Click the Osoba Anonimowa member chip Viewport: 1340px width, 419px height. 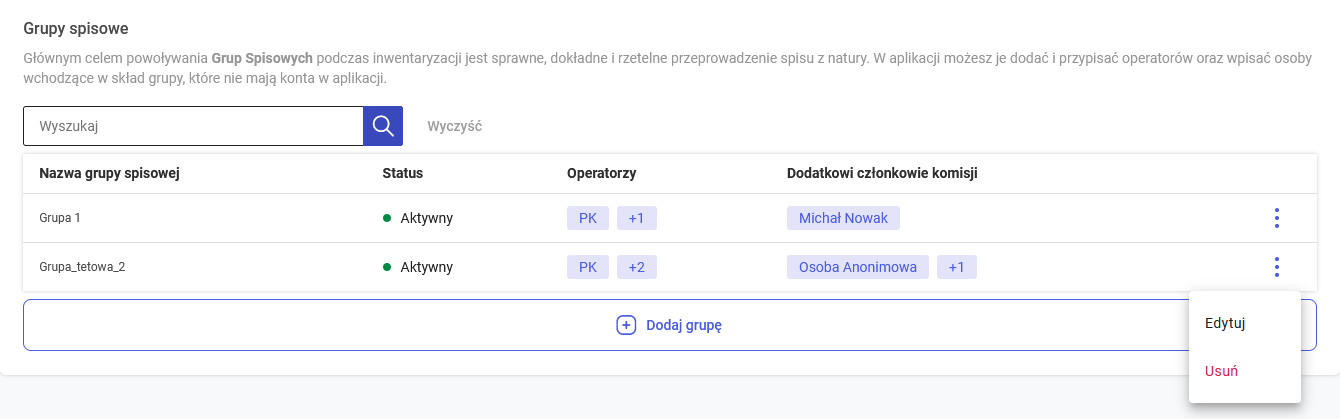point(857,267)
